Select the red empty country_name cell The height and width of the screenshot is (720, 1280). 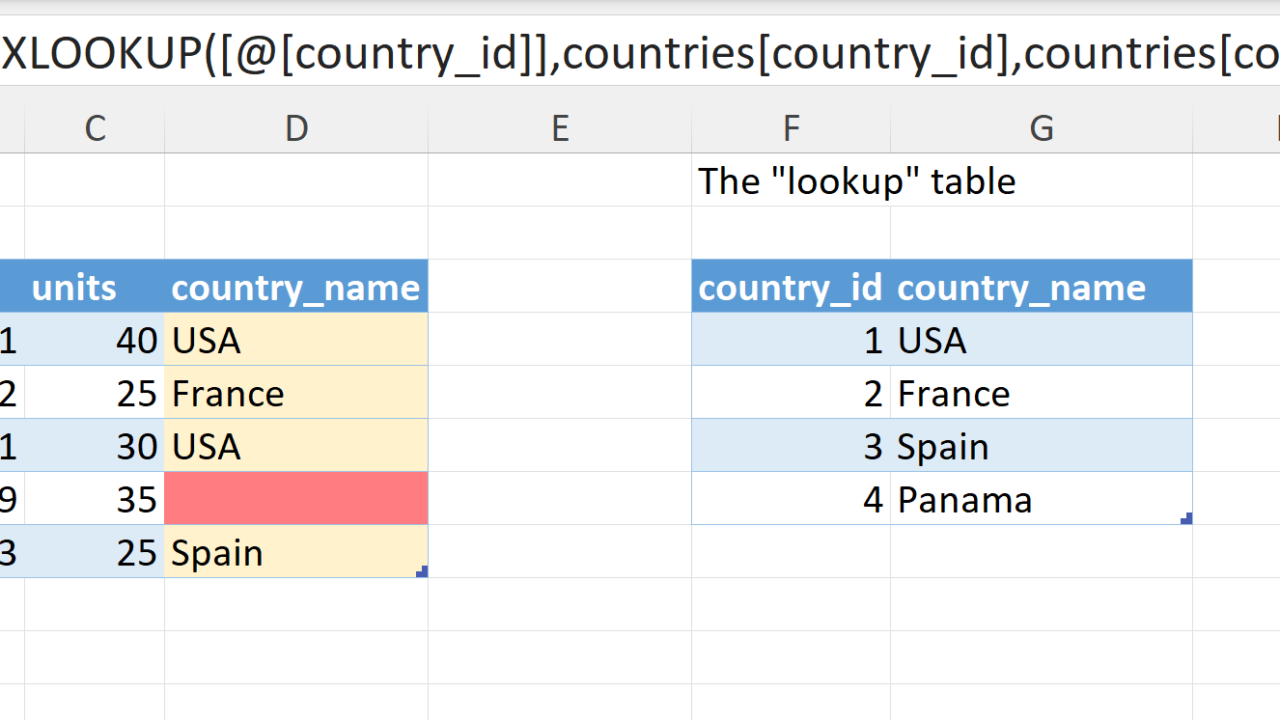coord(296,498)
